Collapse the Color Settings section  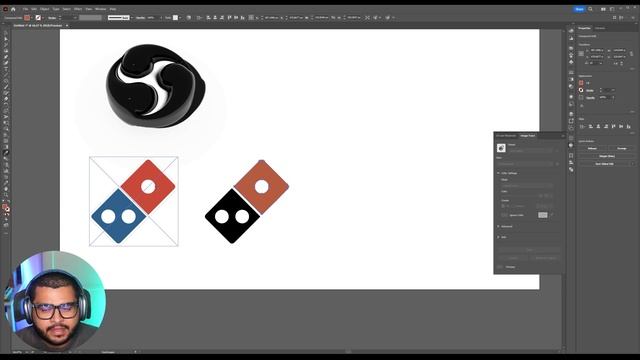(498, 173)
